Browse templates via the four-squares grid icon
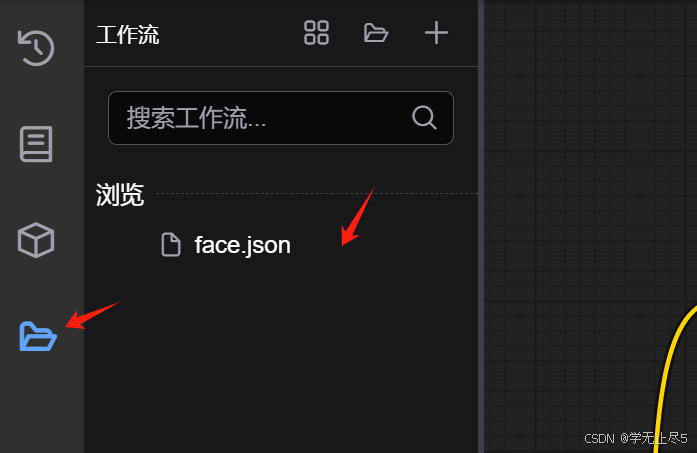Viewport: 697px width, 453px height. click(x=316, y=33)
